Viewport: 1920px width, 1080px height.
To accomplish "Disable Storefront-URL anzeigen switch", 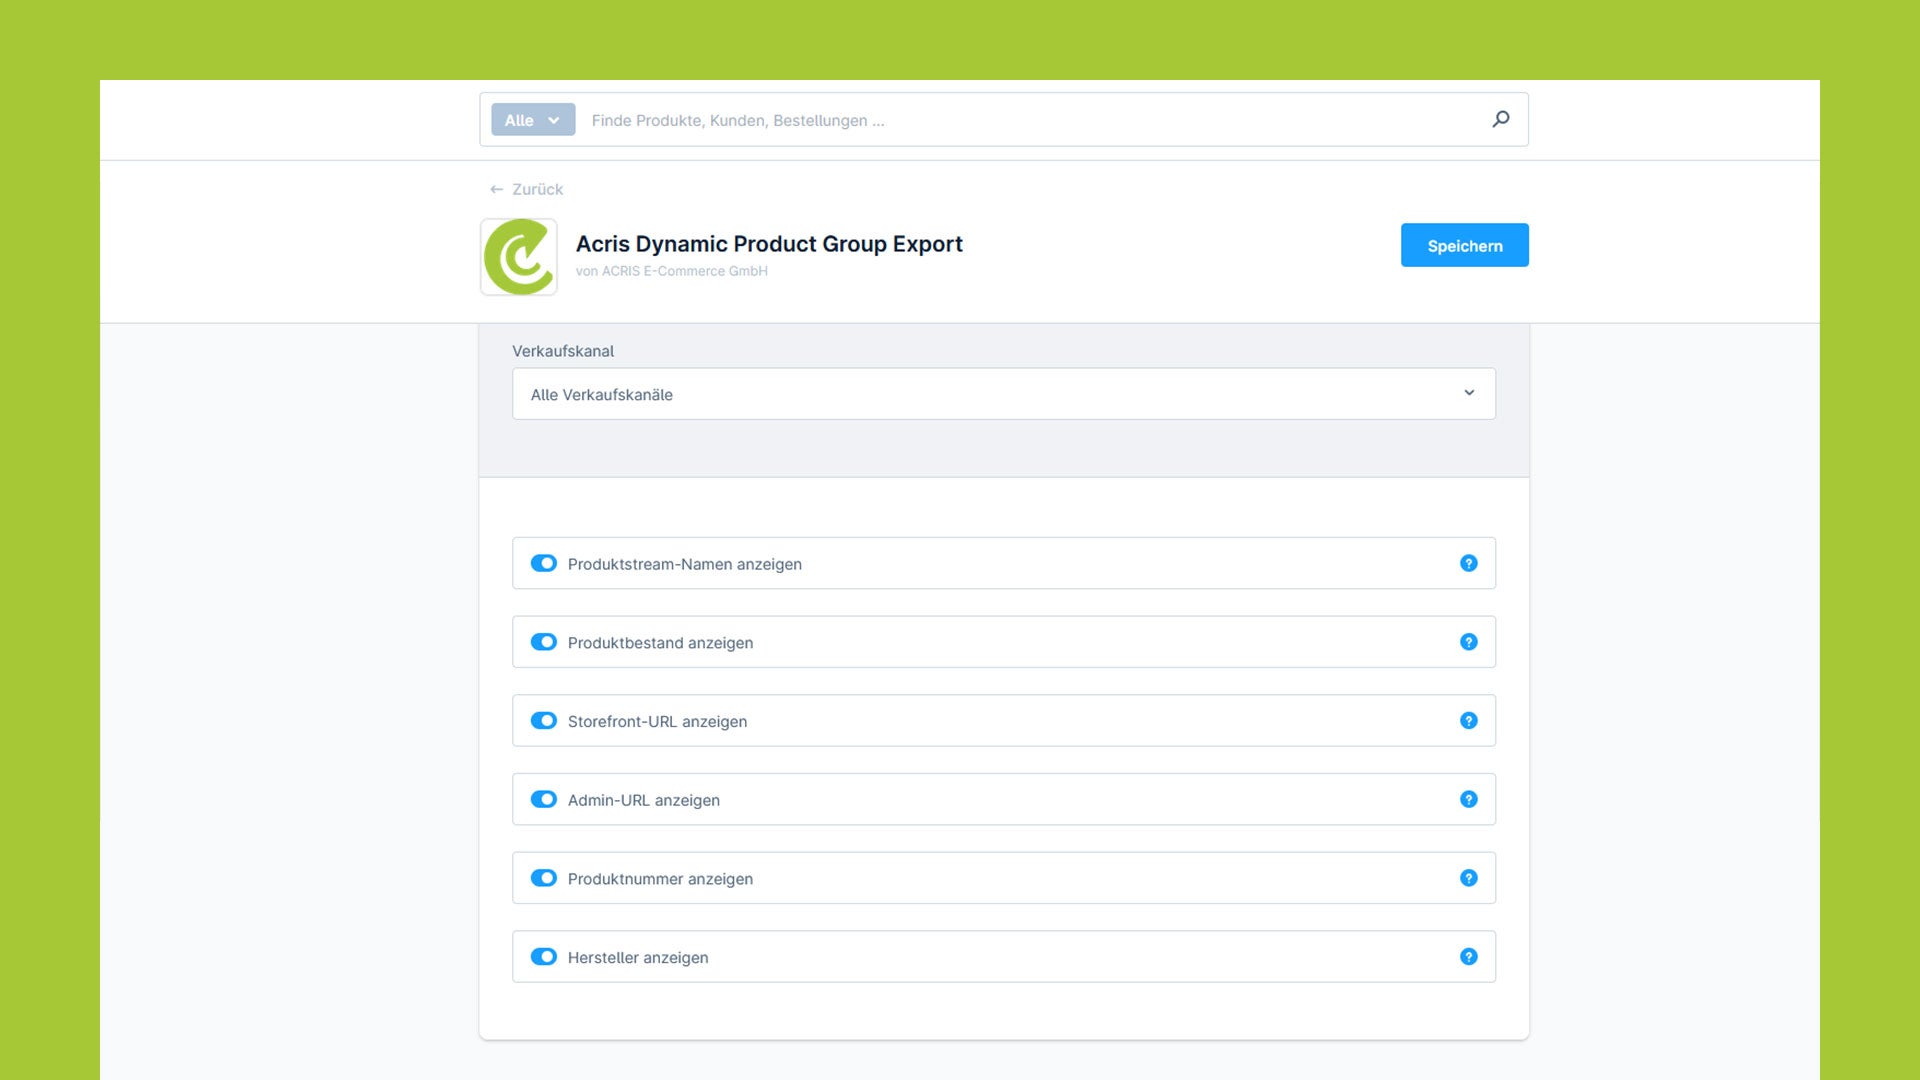I will 543,721.
